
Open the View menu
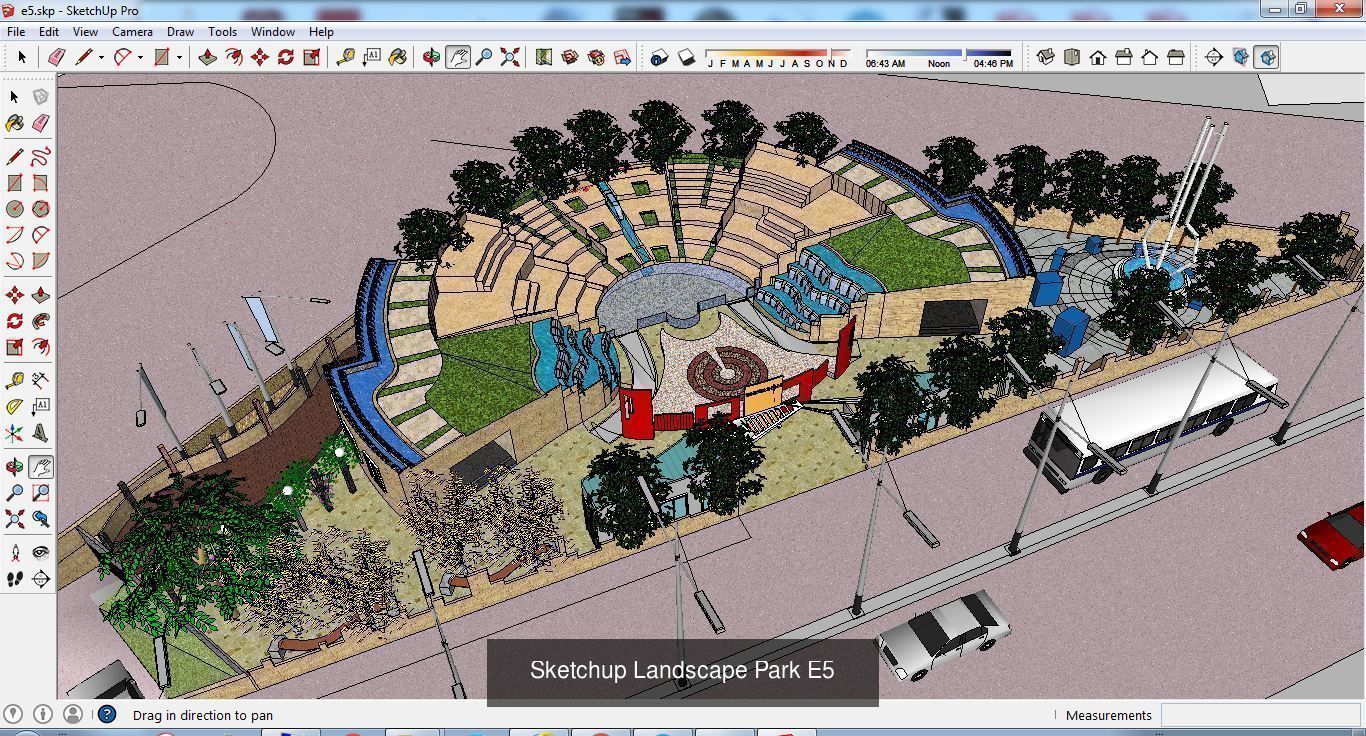point(85,31)
